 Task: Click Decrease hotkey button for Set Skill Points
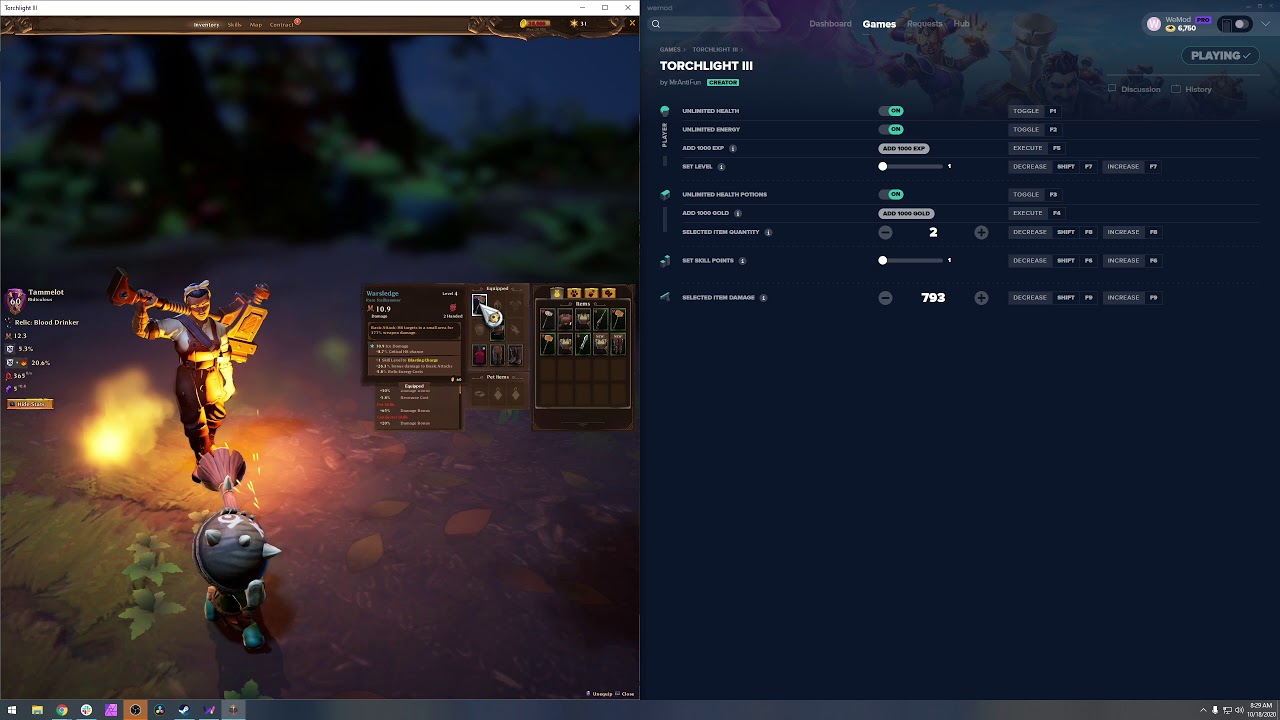(1029, 261)
